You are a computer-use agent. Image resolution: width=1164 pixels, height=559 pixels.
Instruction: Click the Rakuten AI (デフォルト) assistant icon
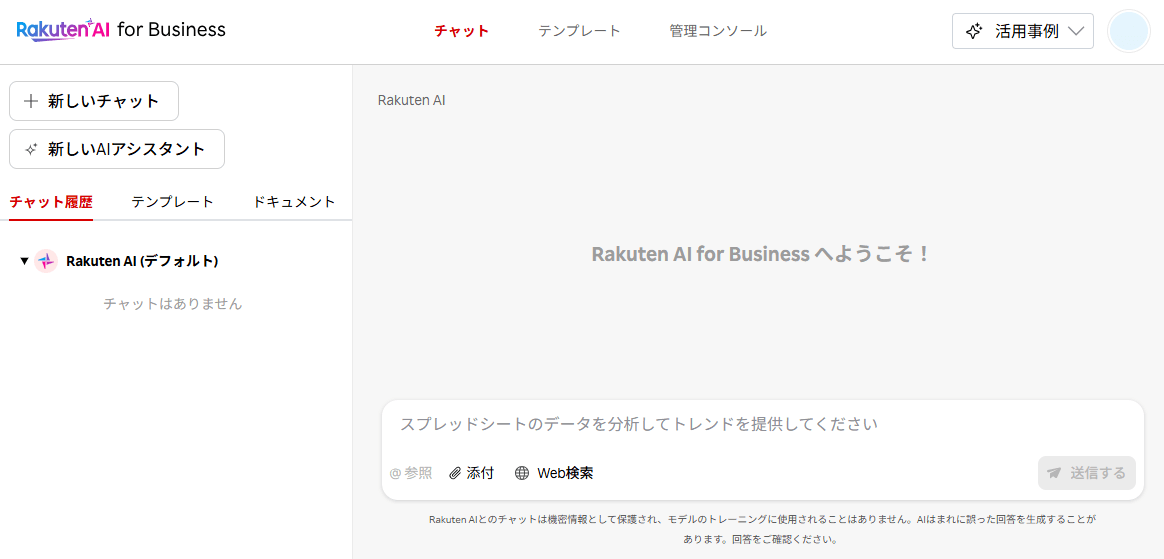(46, 261)
